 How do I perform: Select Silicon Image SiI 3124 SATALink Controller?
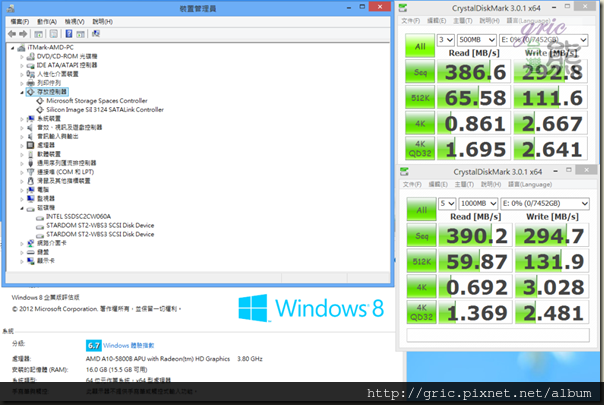coord(105,110)
